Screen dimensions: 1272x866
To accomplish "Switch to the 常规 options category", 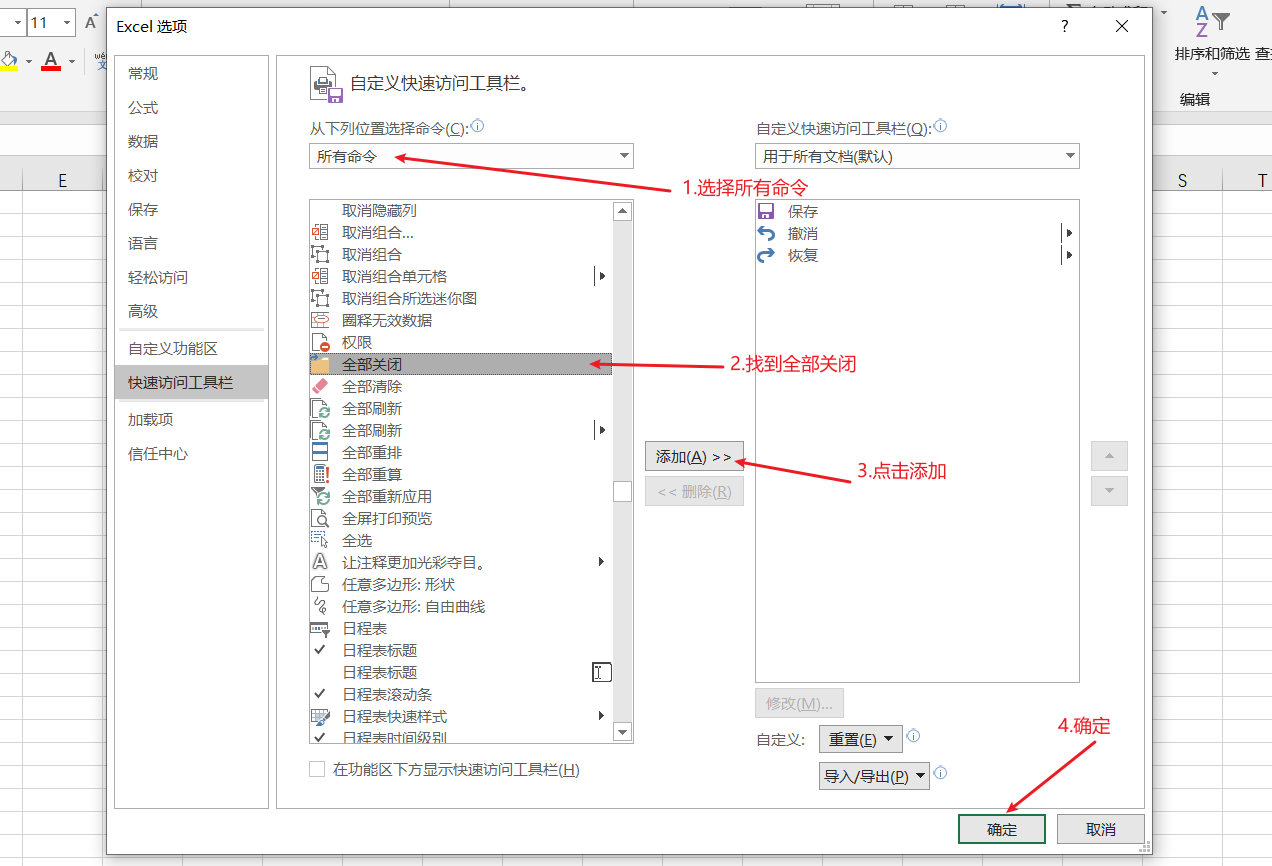I will tap(191, 73).
